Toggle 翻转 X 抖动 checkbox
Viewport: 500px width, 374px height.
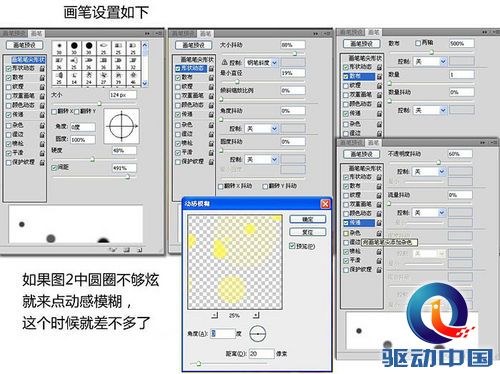tap(220, 187)
